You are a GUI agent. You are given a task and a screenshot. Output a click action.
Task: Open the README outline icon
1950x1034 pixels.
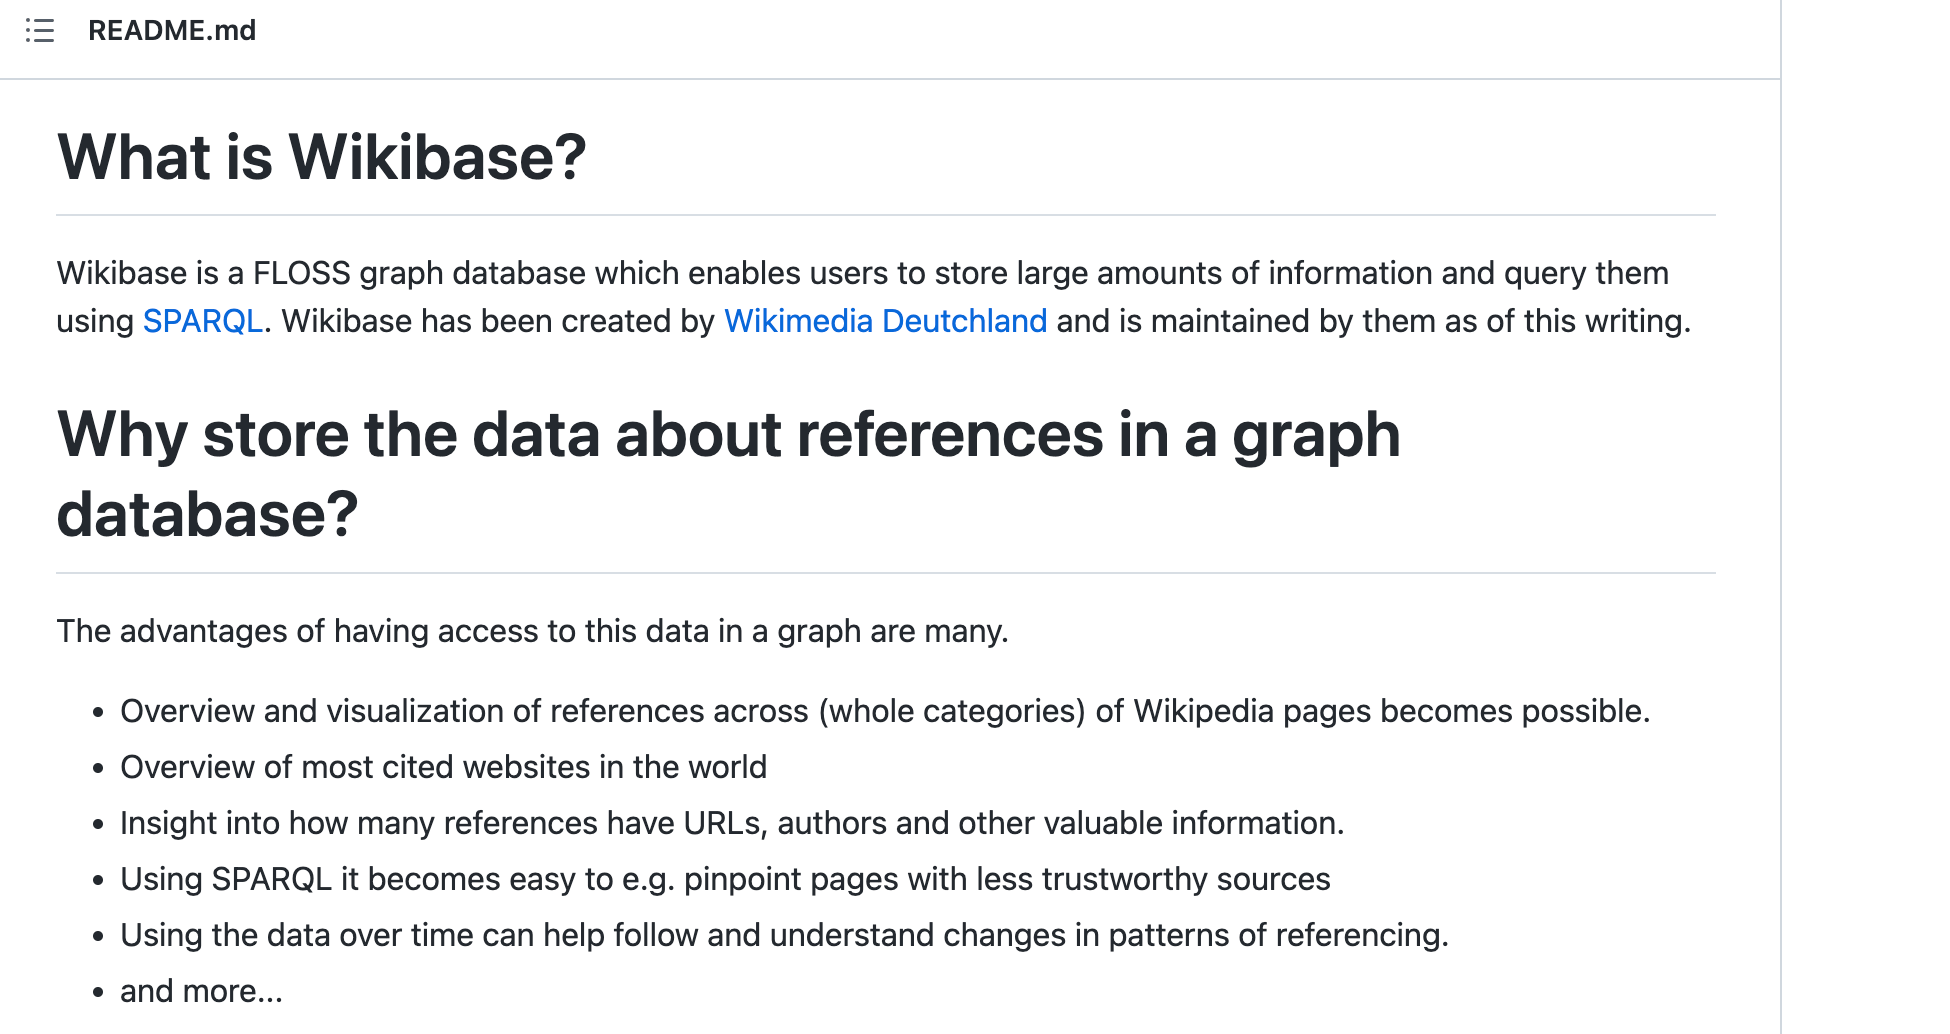40,31
